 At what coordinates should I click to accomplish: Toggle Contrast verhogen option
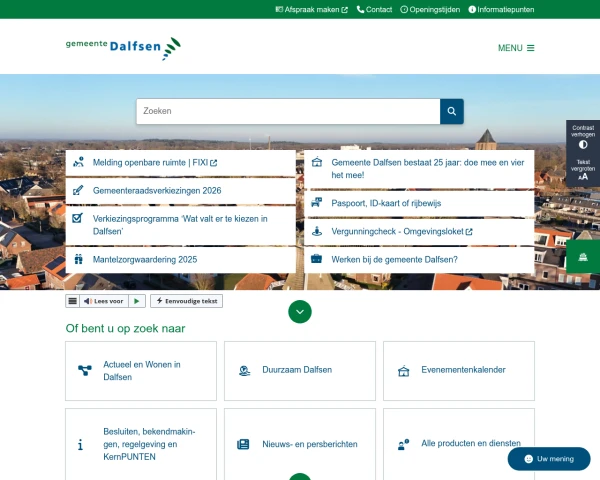click(583, 137)
